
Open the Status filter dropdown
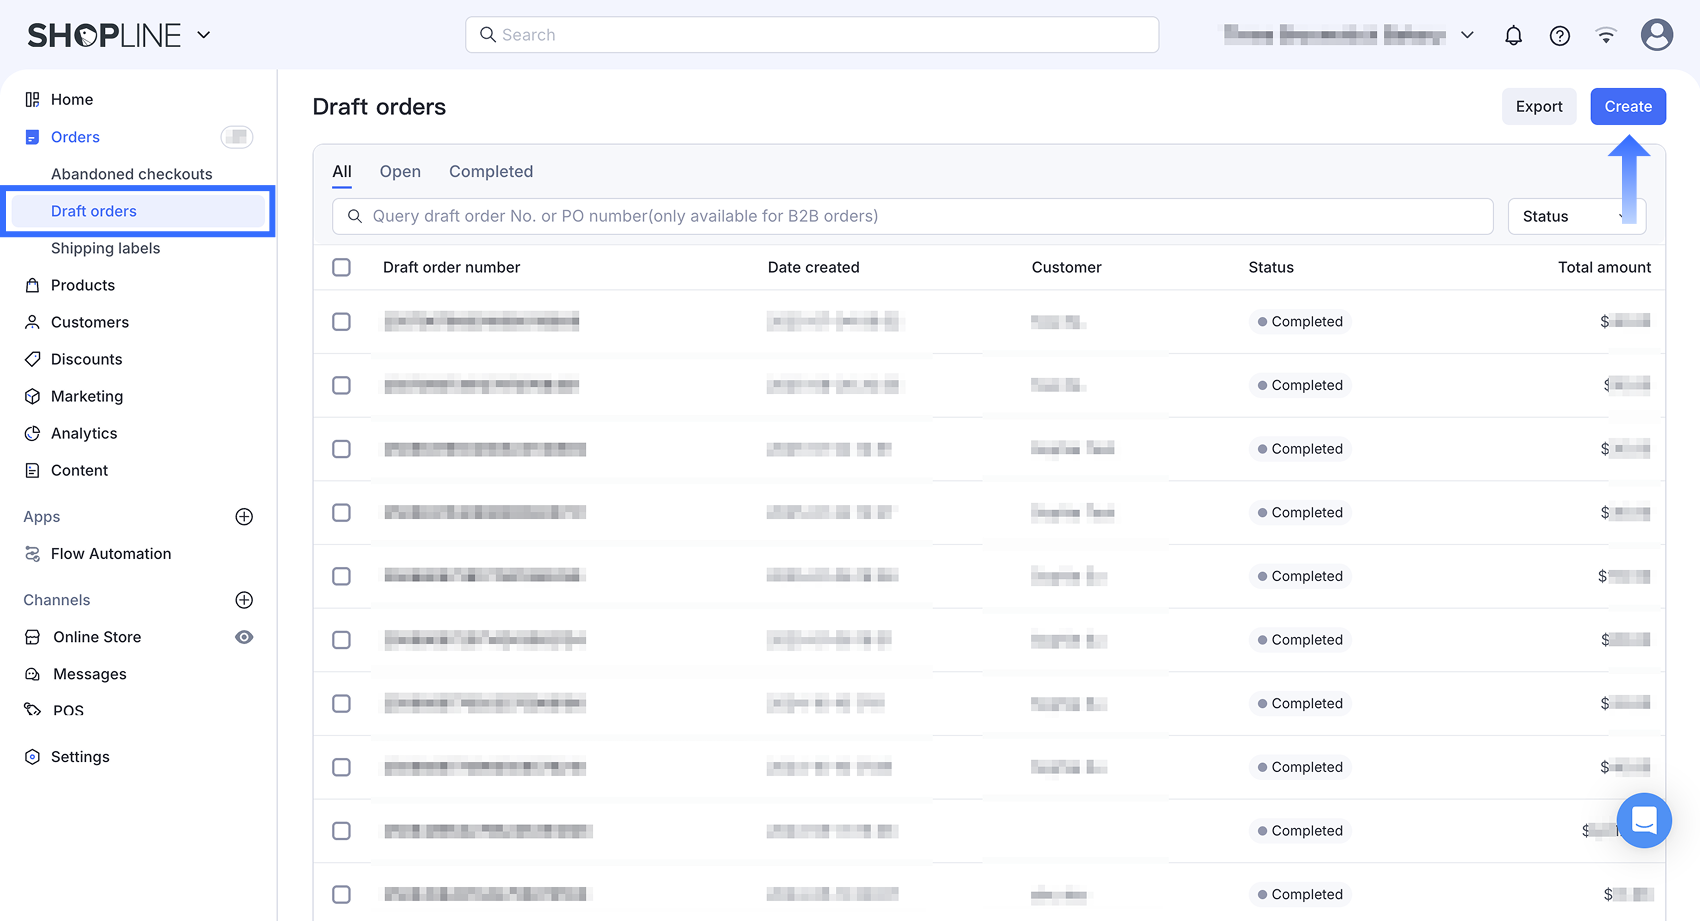pyautogui.click(x=1576, y=216)
